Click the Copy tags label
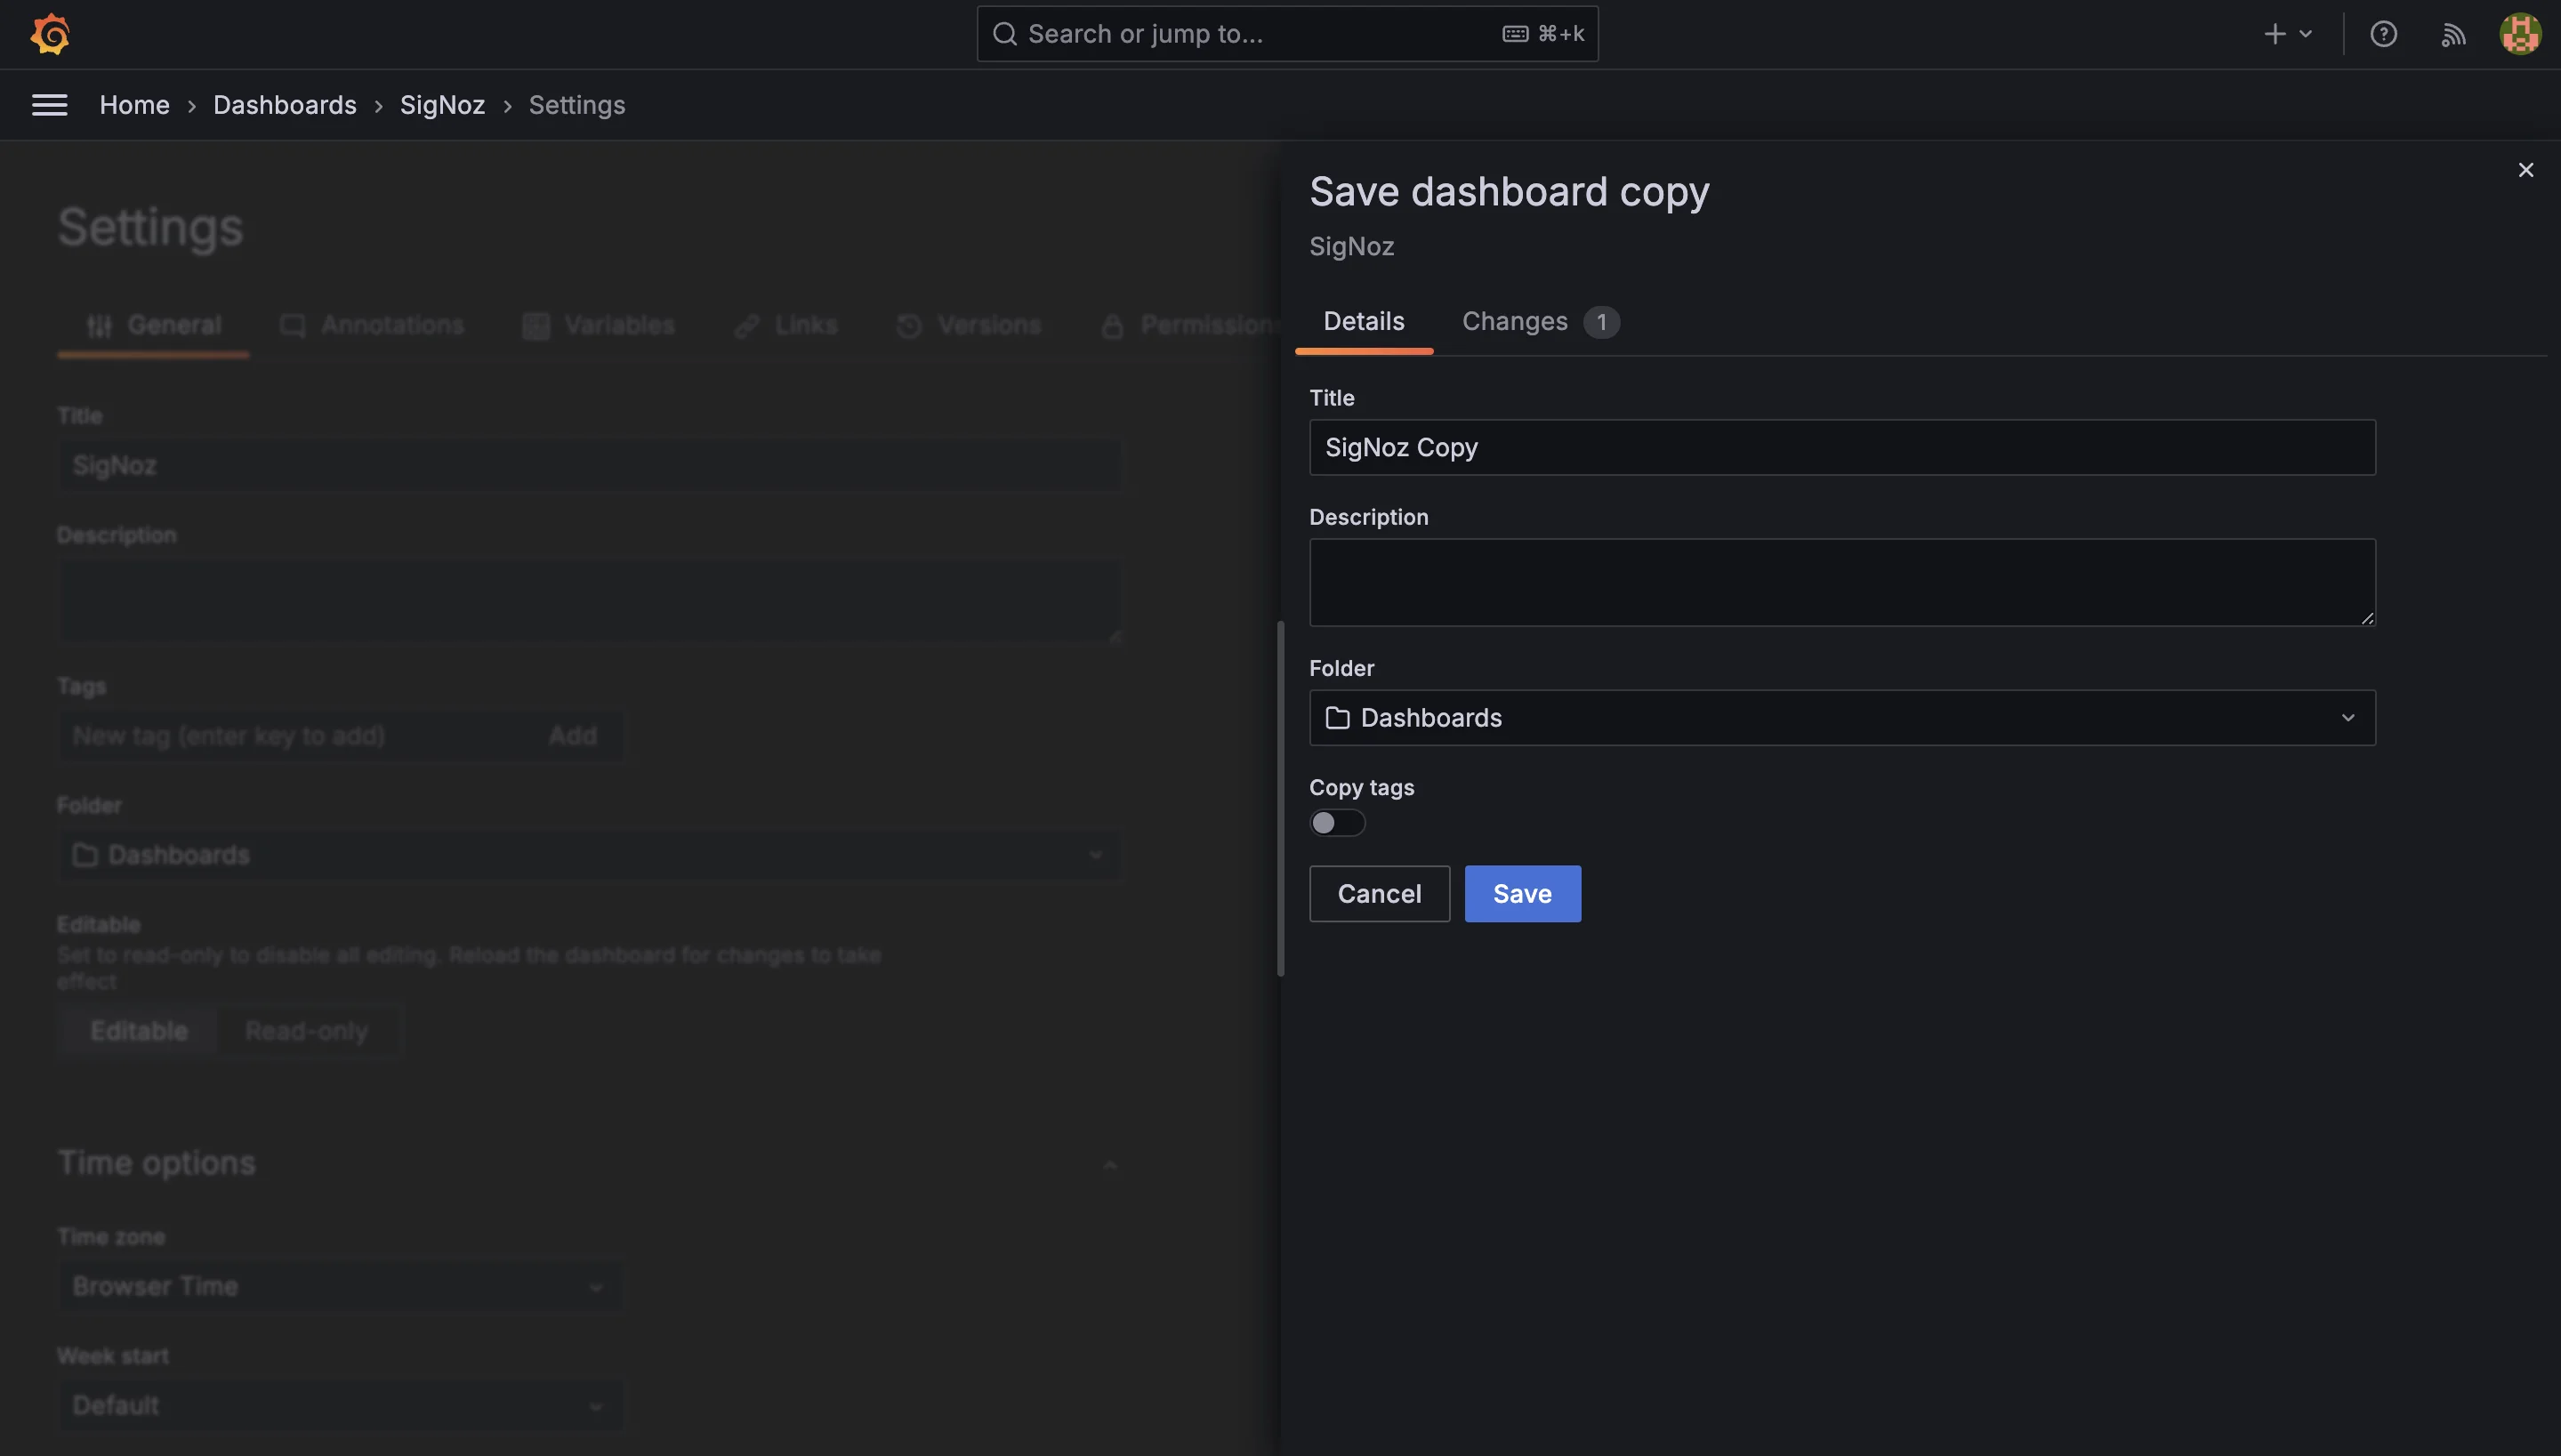This screenshot has height=1456, width=2561. tap(1361, 788)
